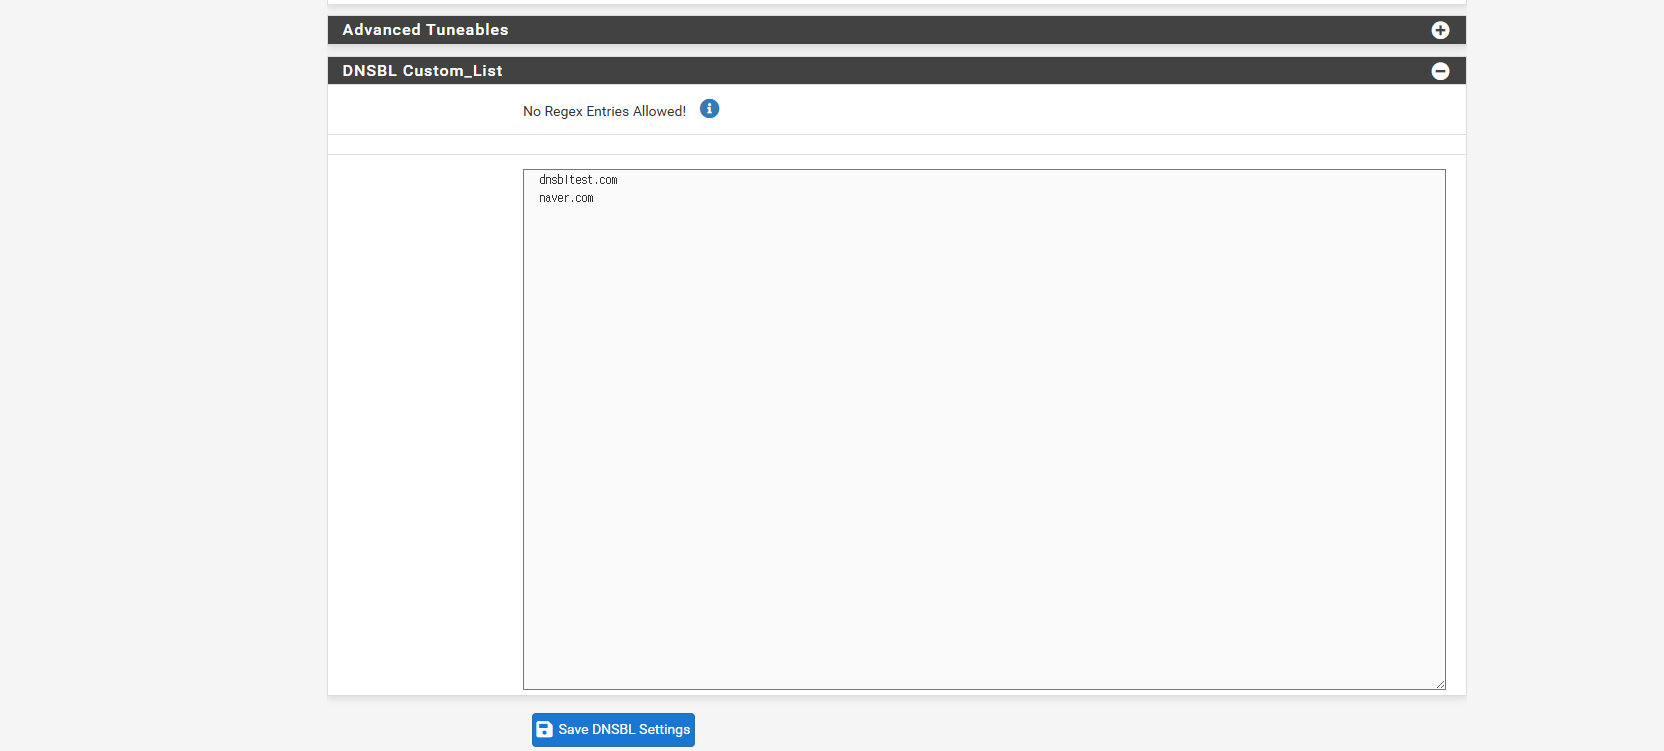Viewport: 1664px width, 751px height.
Task: Save the DNSBL Settings
Action: (x=613, y=730)
